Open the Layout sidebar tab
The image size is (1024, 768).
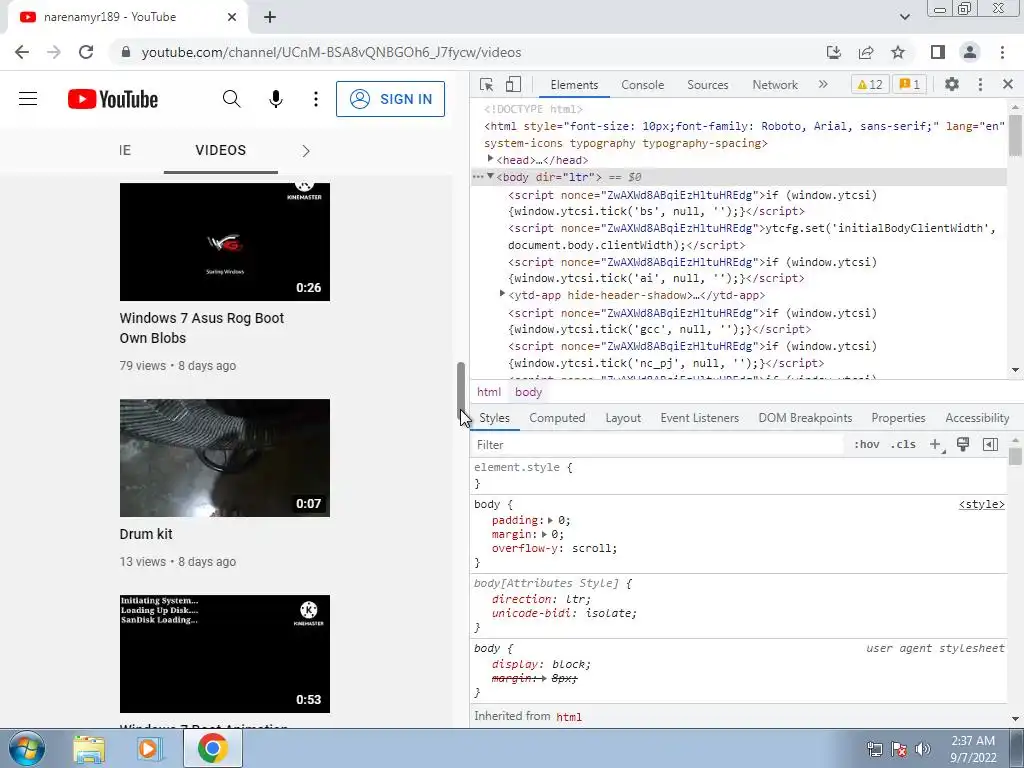click(623, 418)
